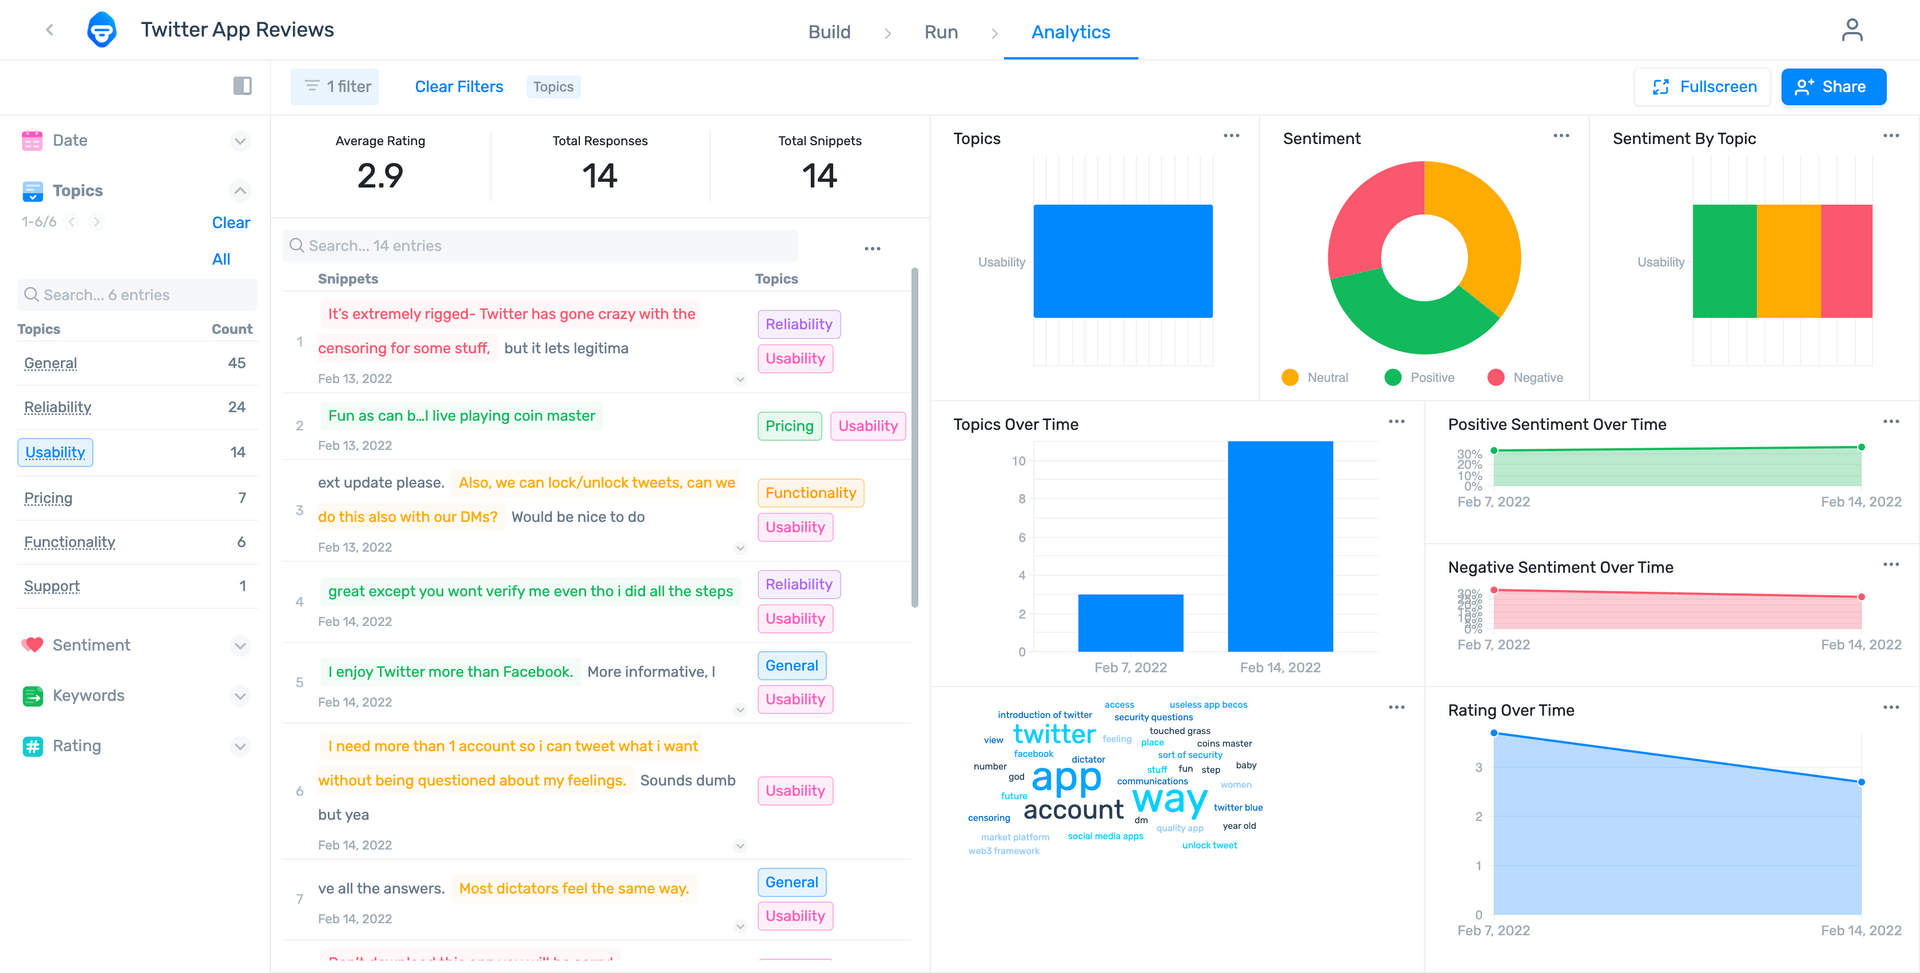Image resolution: width=1920 pixels, height=973 pixels.
Task: Click the Sentiment heart icon
Action: (31, 645)
